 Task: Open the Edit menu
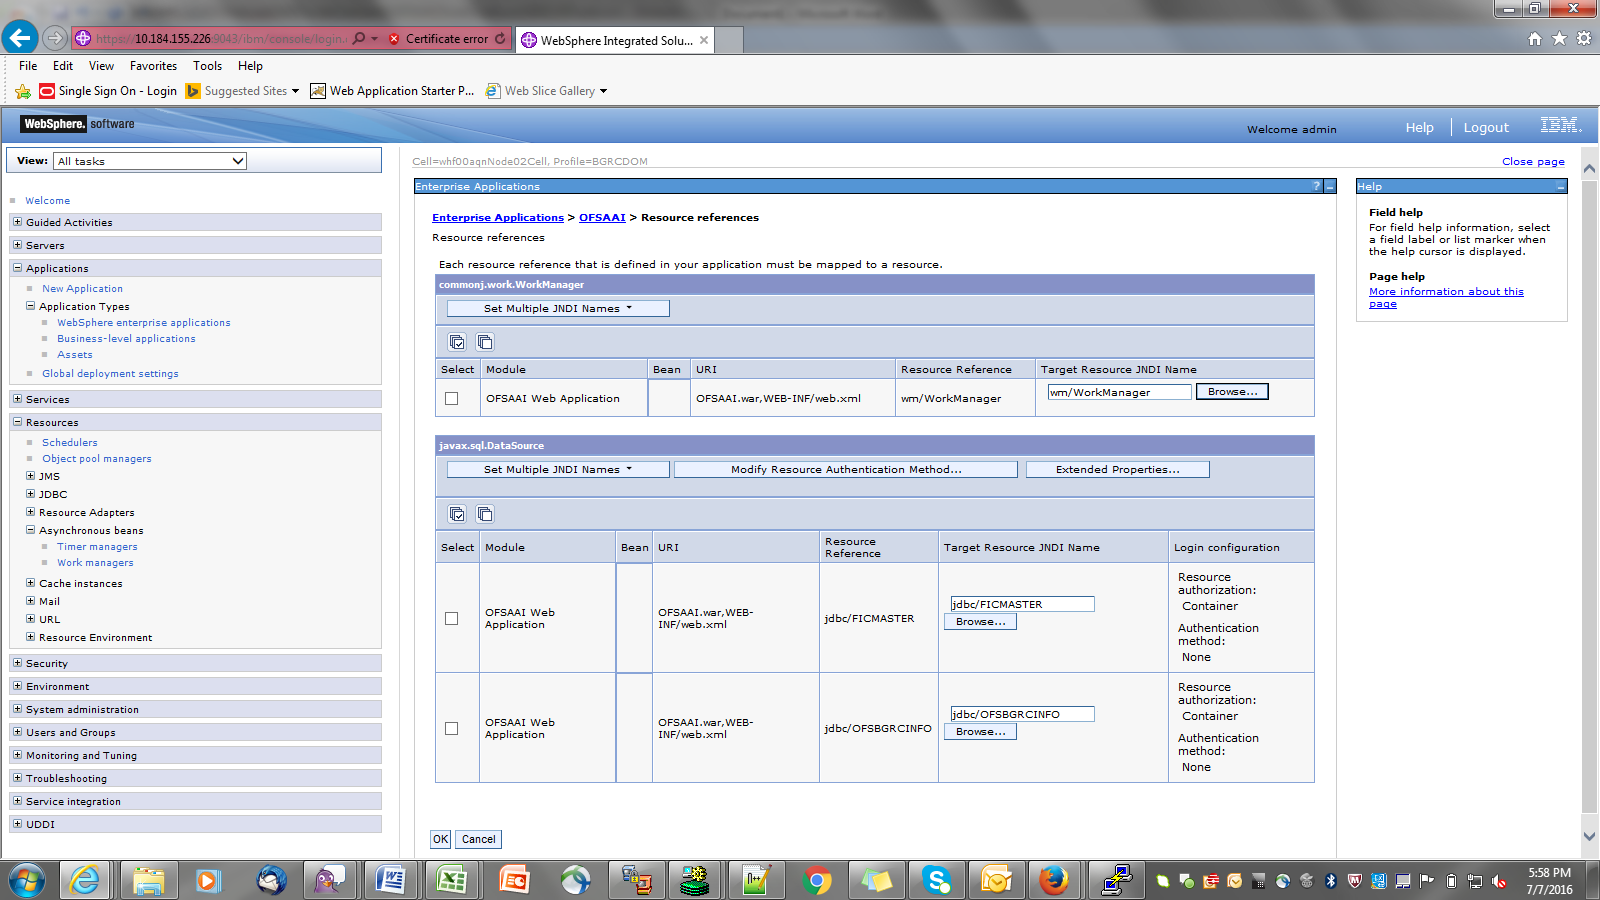coord(63,66)
